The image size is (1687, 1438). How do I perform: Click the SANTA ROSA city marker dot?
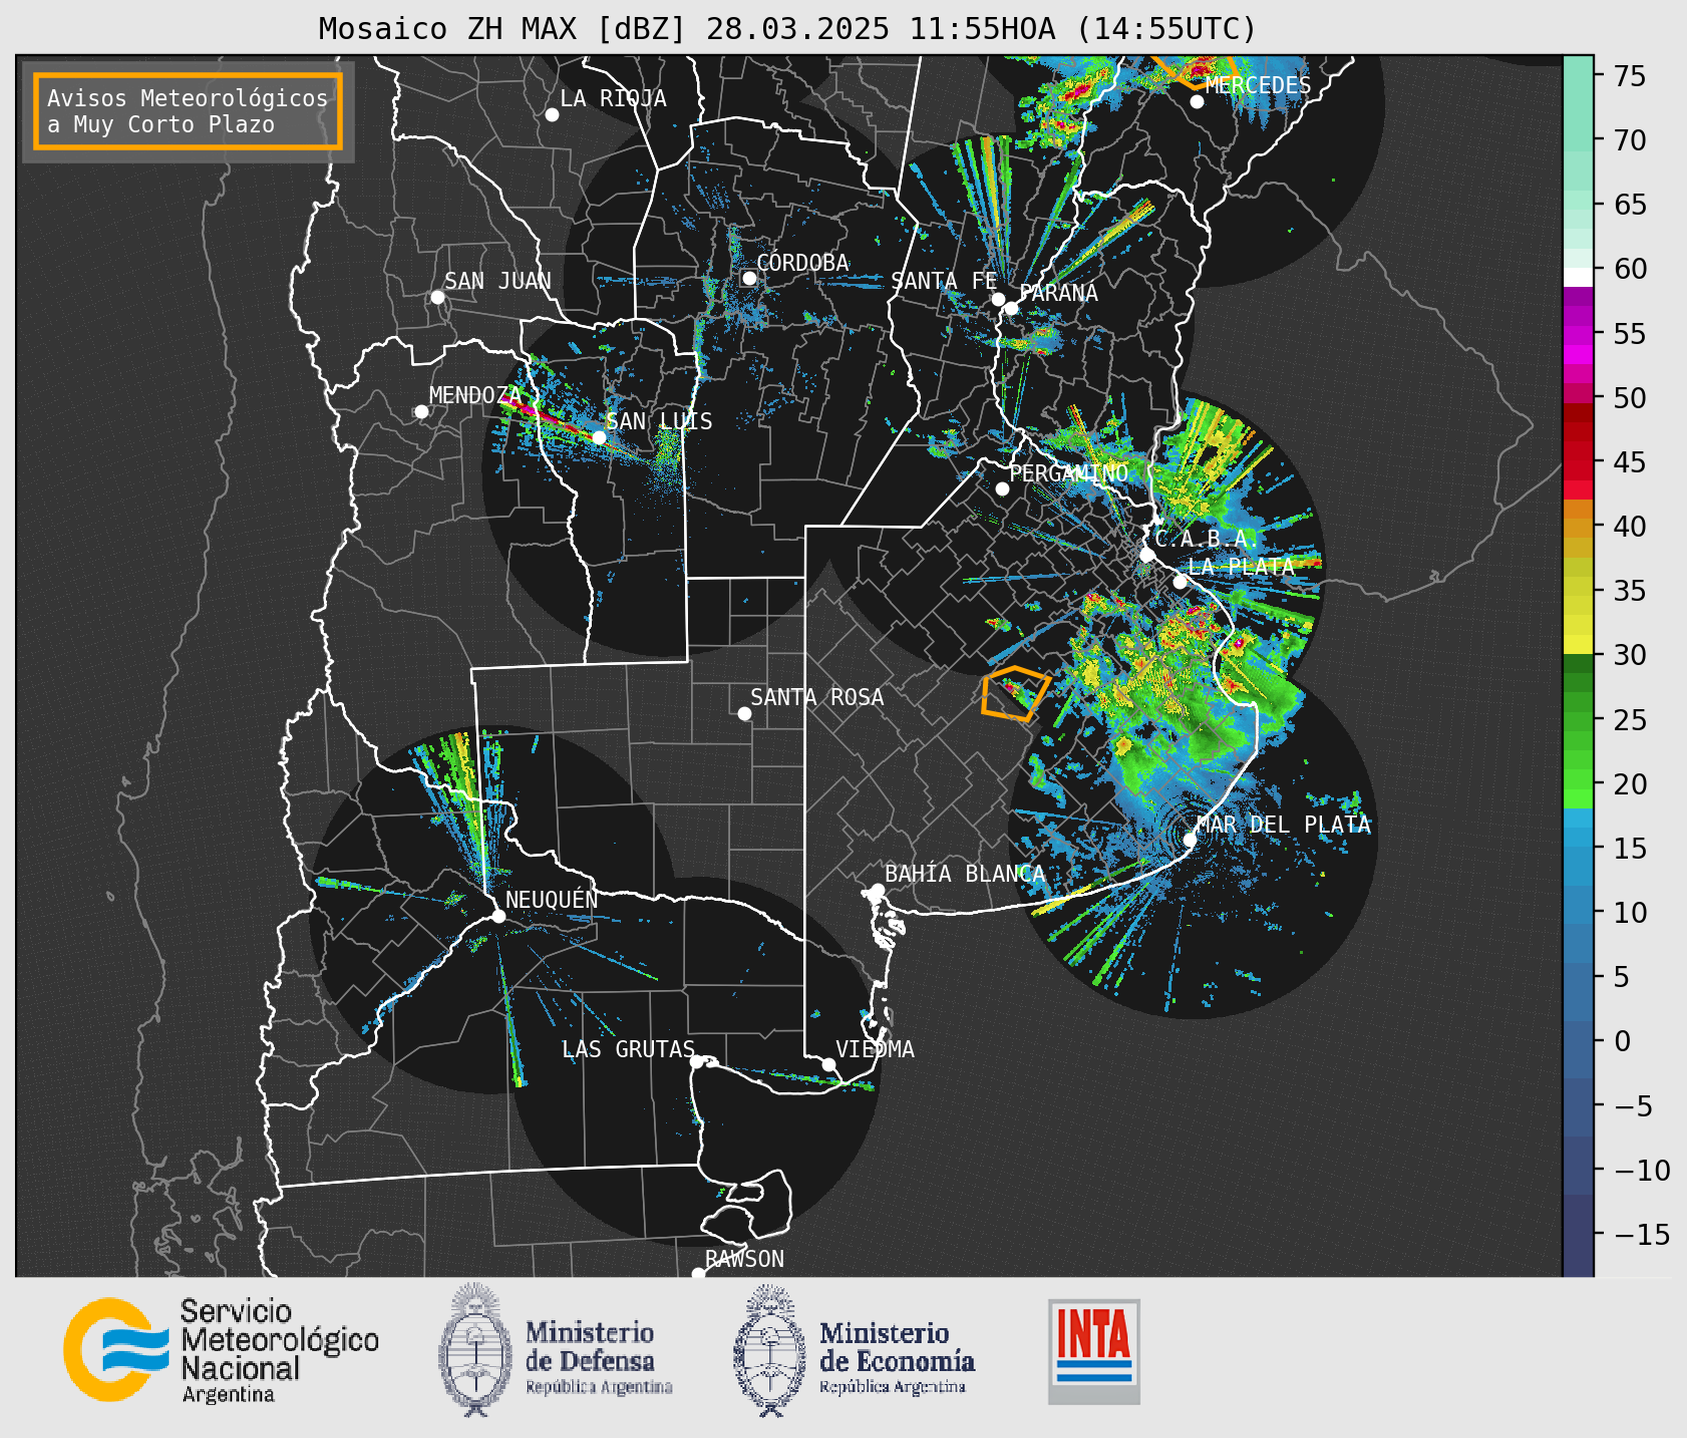pyautogui.click(x=744, y=713)
